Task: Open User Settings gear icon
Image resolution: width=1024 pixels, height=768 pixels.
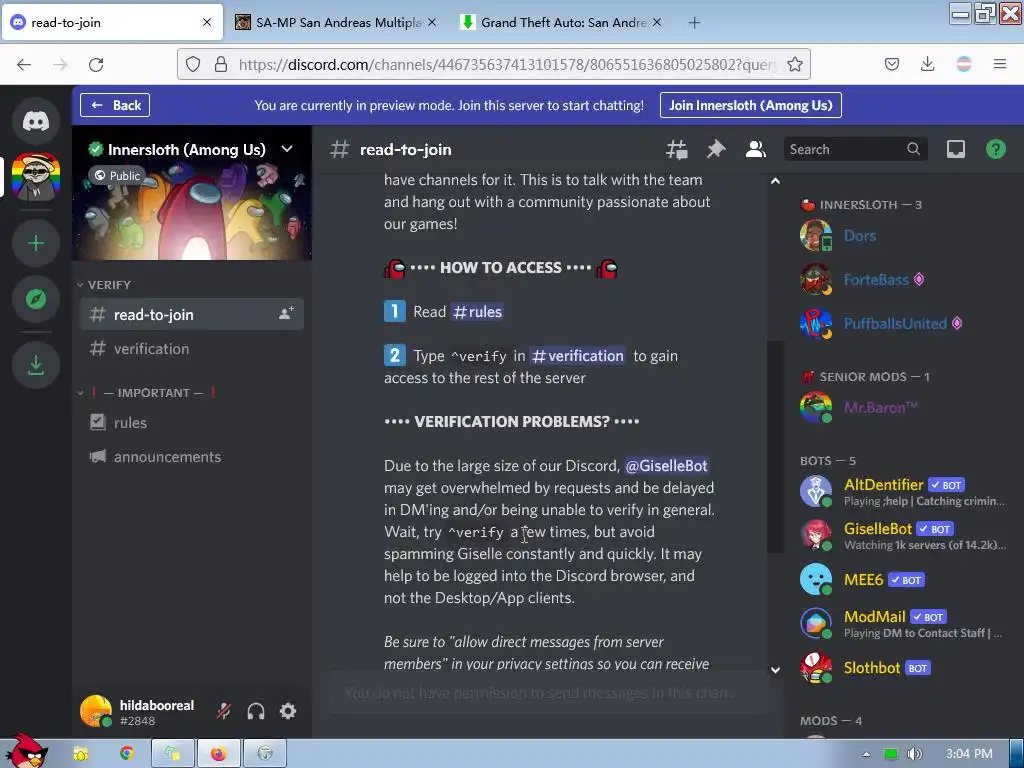Action: coord(288,711)
